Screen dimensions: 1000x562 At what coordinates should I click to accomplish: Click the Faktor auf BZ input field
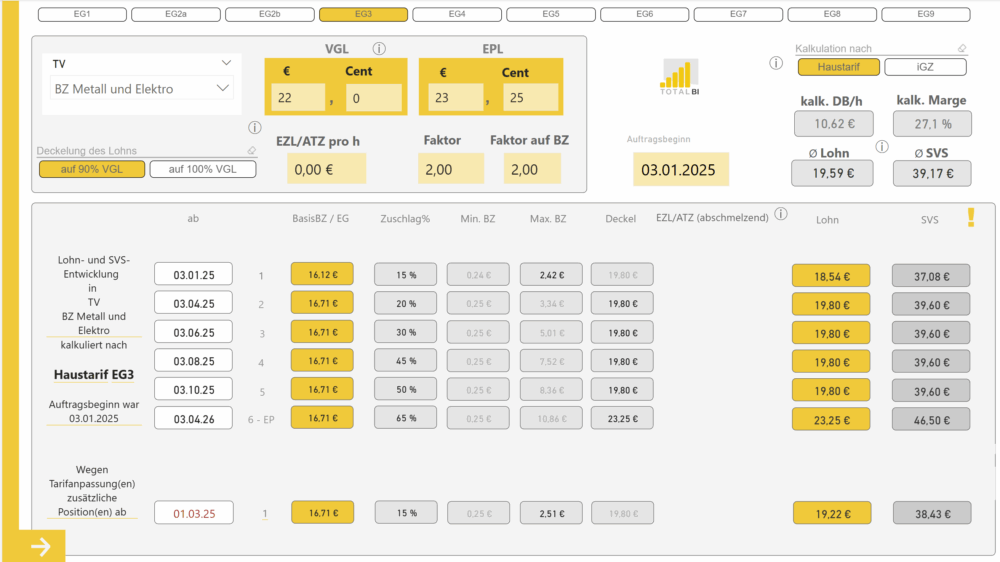(532, 170)
